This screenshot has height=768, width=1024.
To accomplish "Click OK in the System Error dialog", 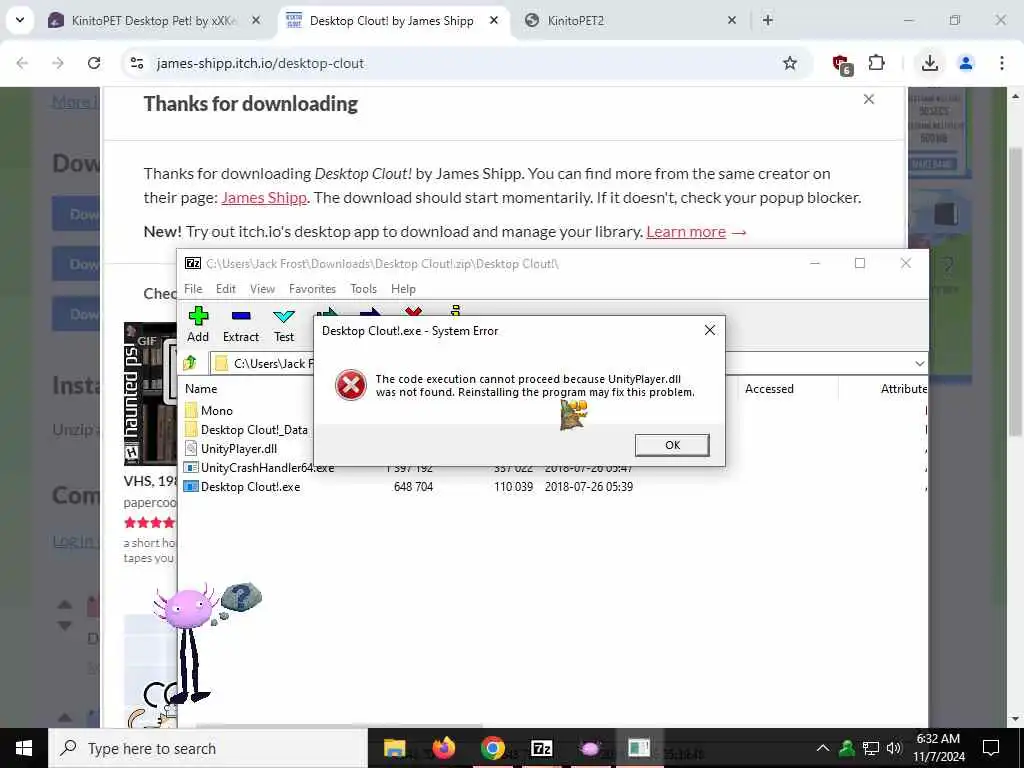I will 672,445.
